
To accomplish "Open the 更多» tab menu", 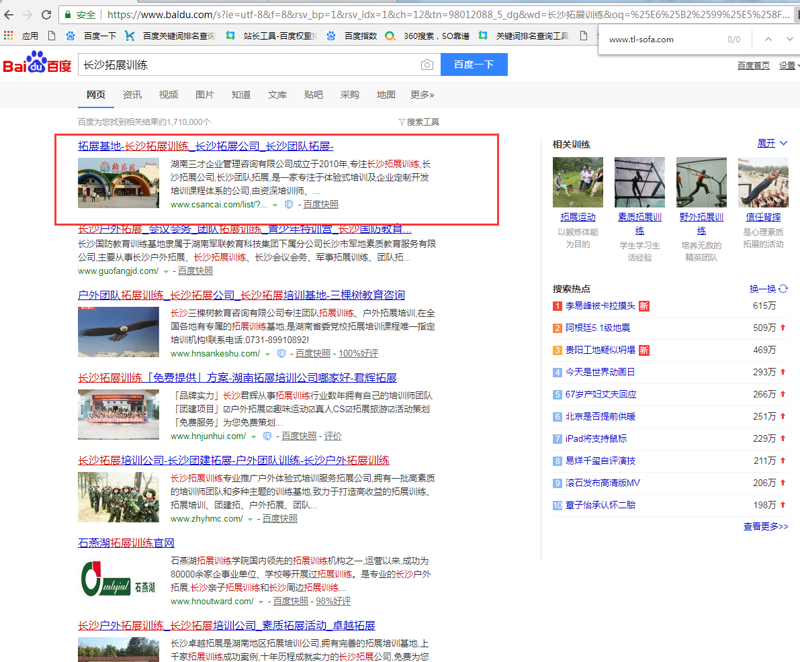I will point(422,95).
